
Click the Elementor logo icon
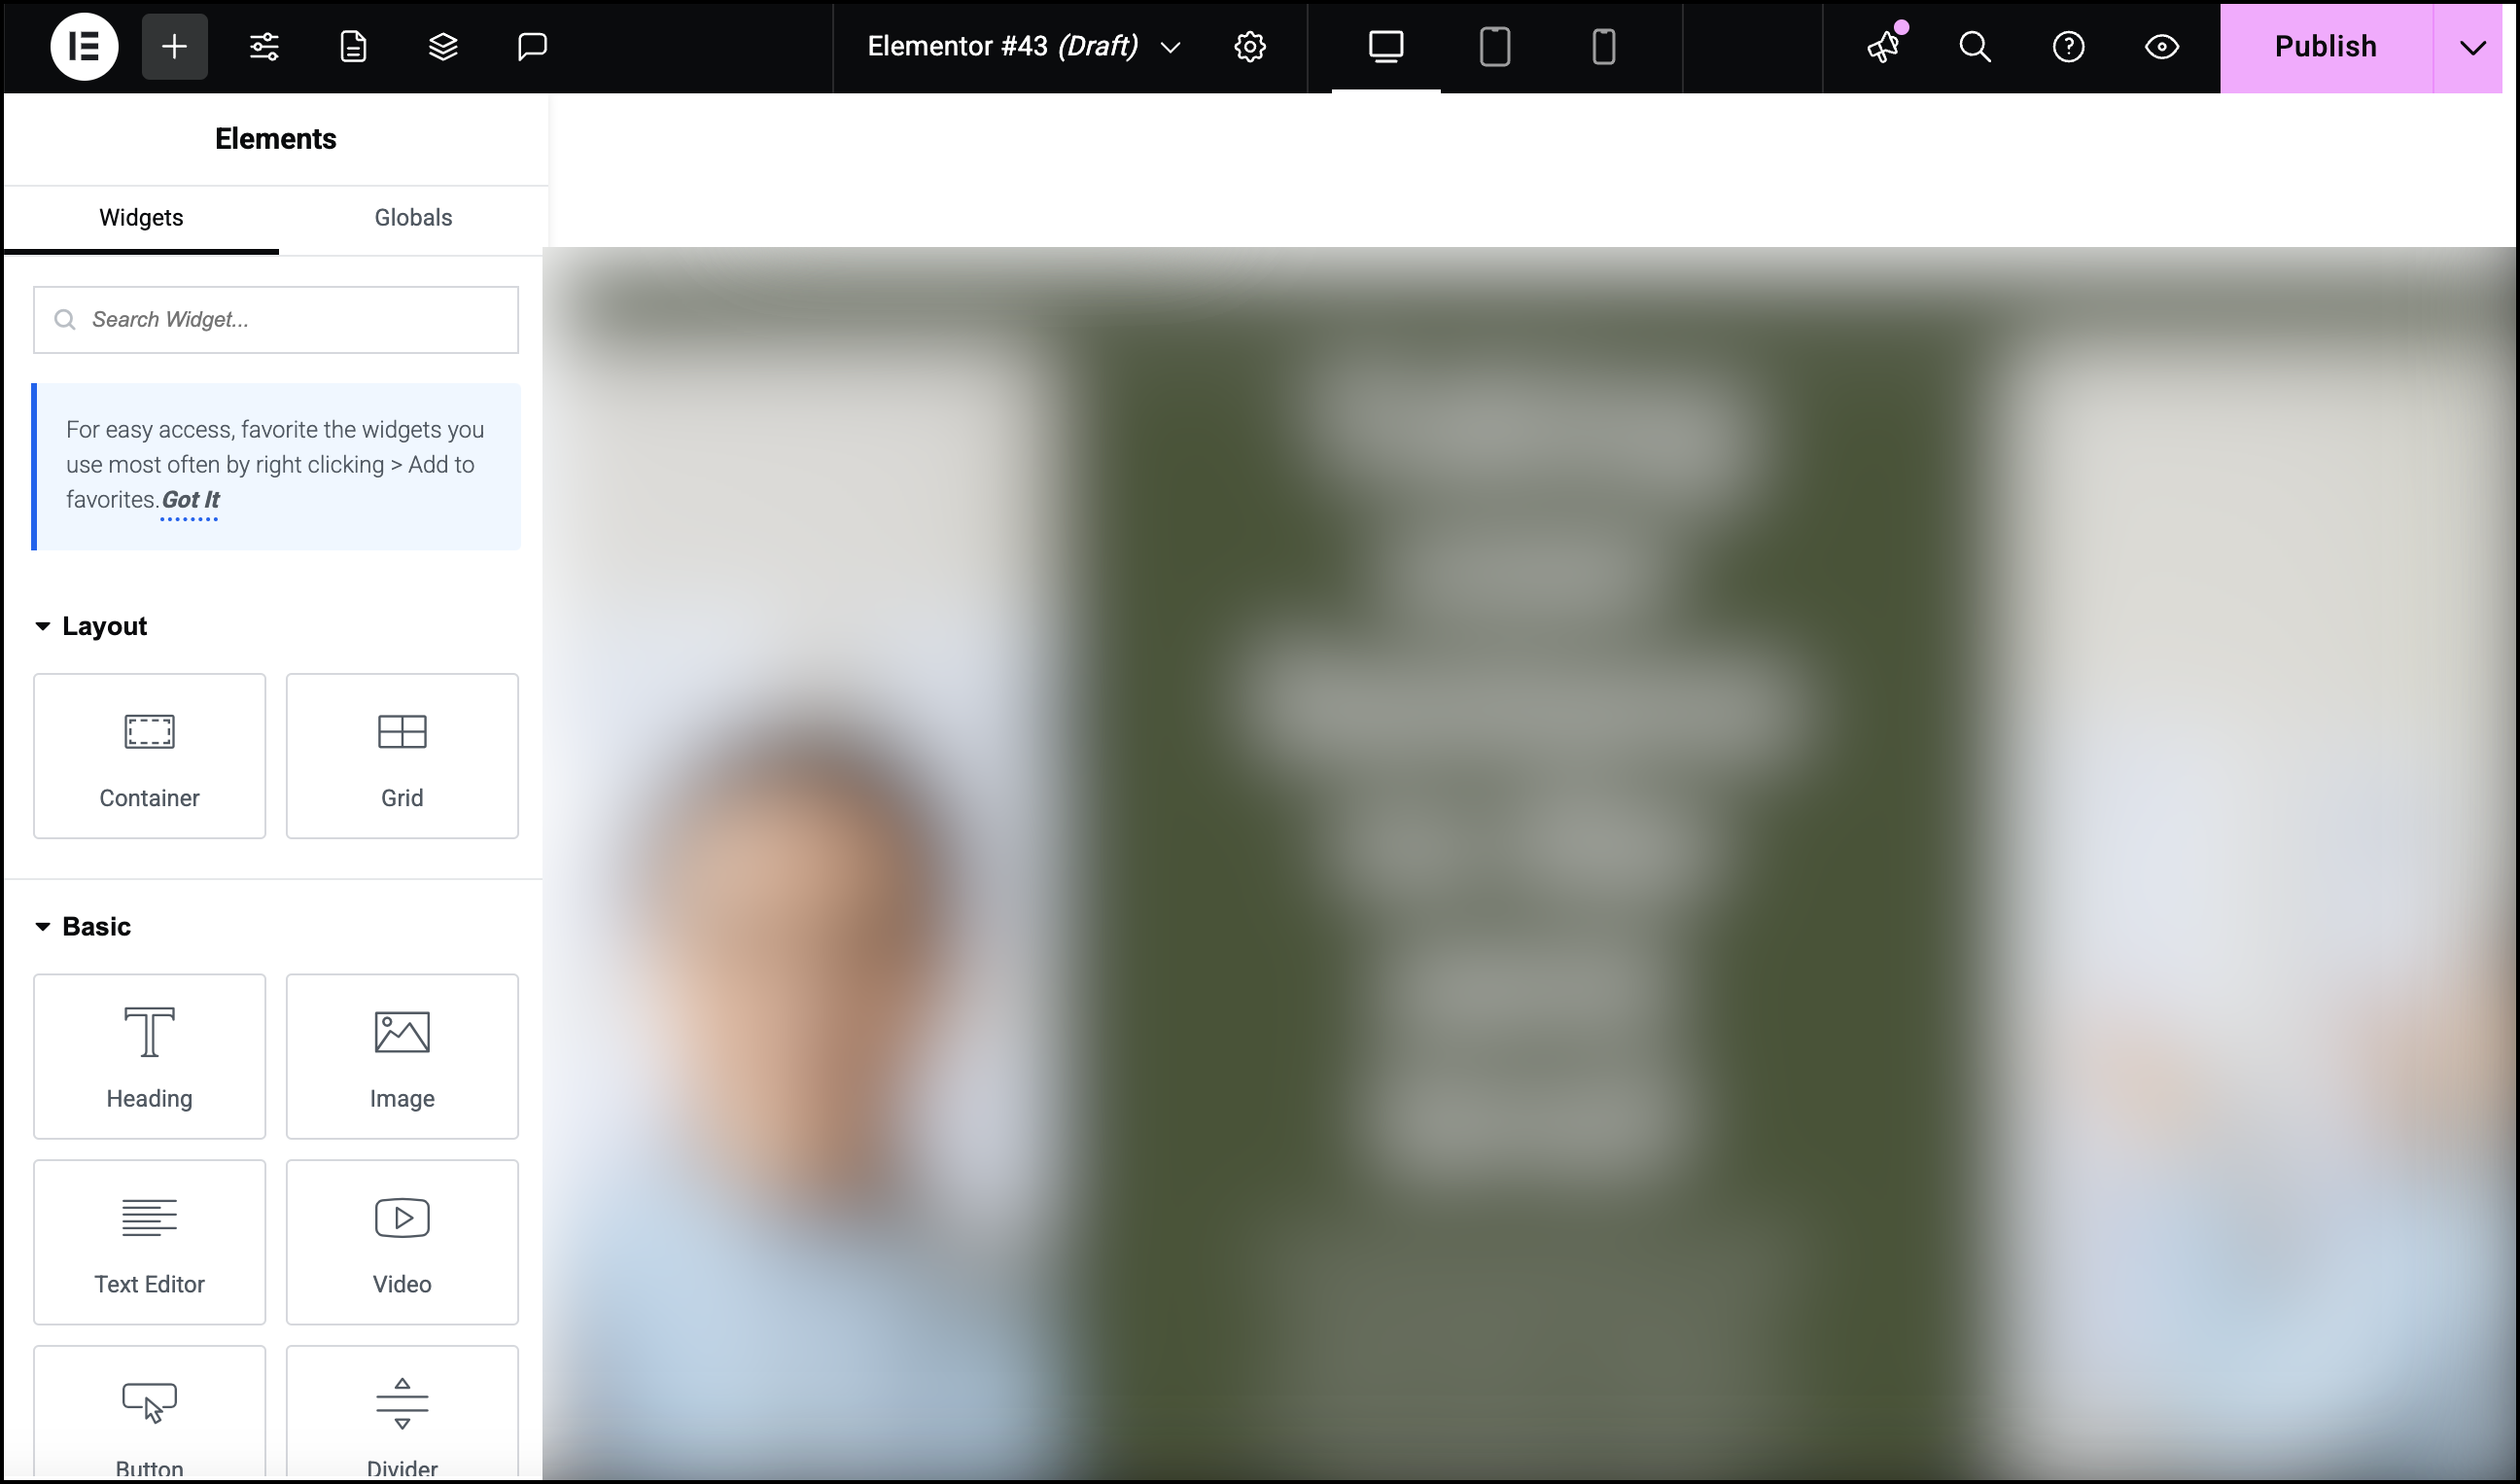point(85,46)
